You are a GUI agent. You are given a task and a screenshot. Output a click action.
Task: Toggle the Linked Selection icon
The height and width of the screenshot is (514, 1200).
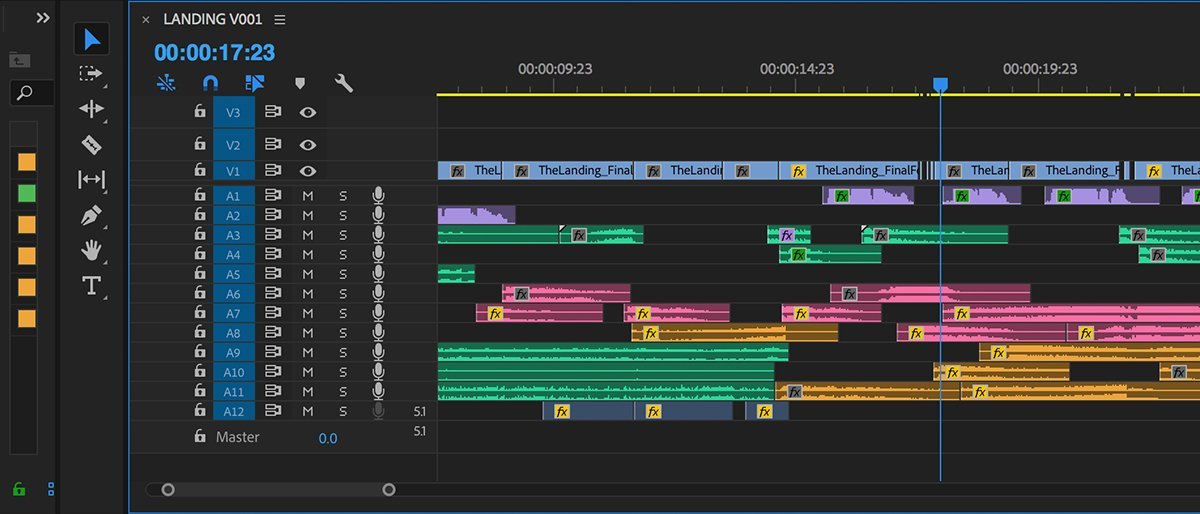[x=254, y=84]
